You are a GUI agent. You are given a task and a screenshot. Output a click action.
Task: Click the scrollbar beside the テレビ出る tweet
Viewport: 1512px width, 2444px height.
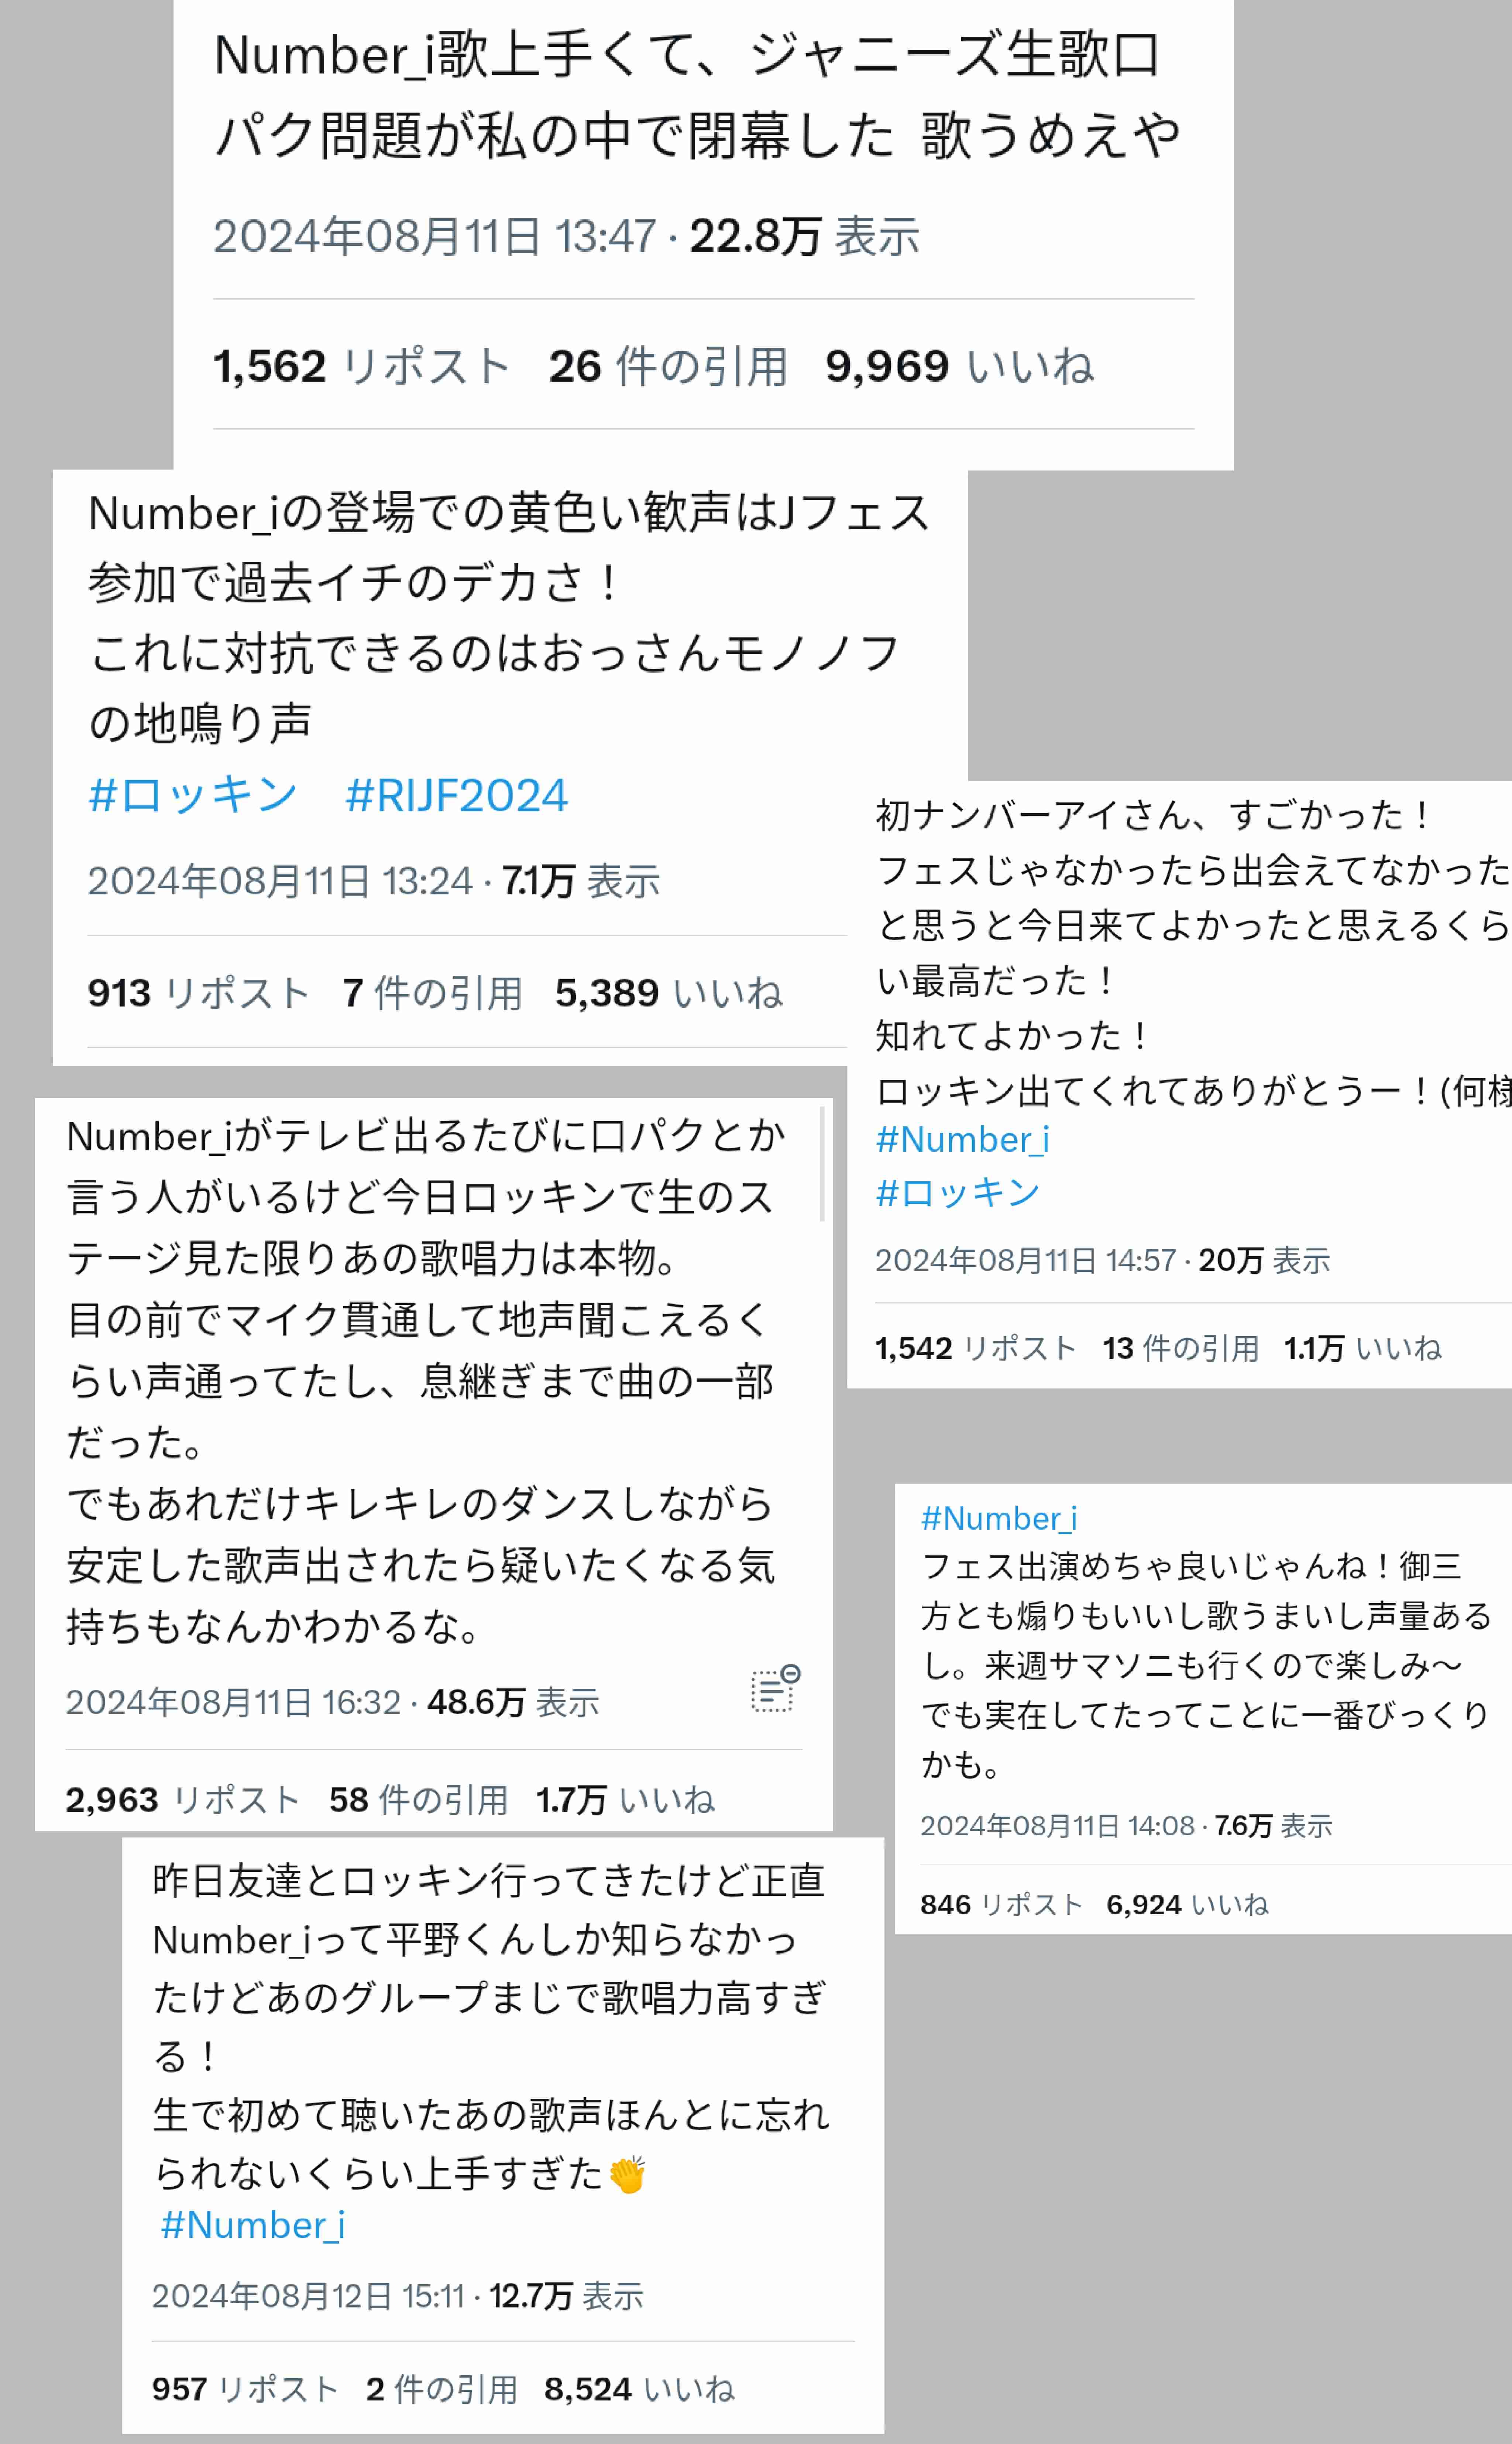coord(822,1164)
